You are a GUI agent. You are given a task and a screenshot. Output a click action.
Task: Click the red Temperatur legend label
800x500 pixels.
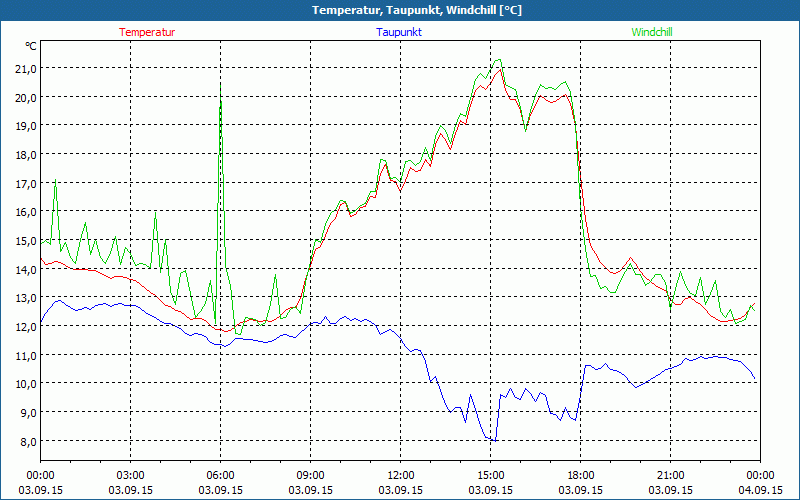pyautogui.click(x=147, y=32)
